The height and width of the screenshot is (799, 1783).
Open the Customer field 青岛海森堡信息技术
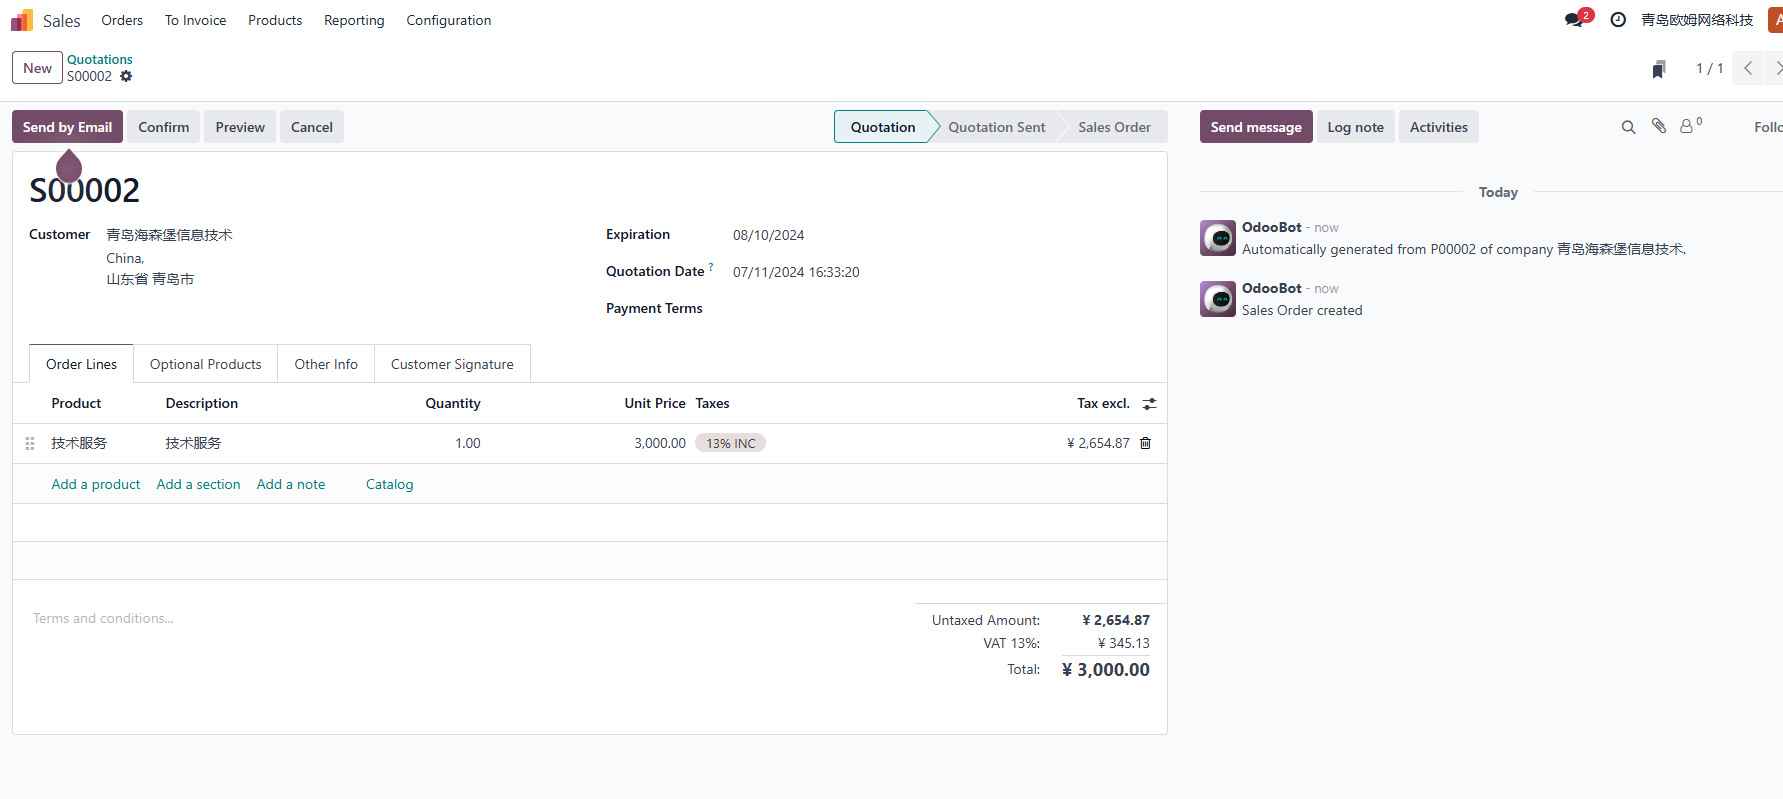pos(169,235)
